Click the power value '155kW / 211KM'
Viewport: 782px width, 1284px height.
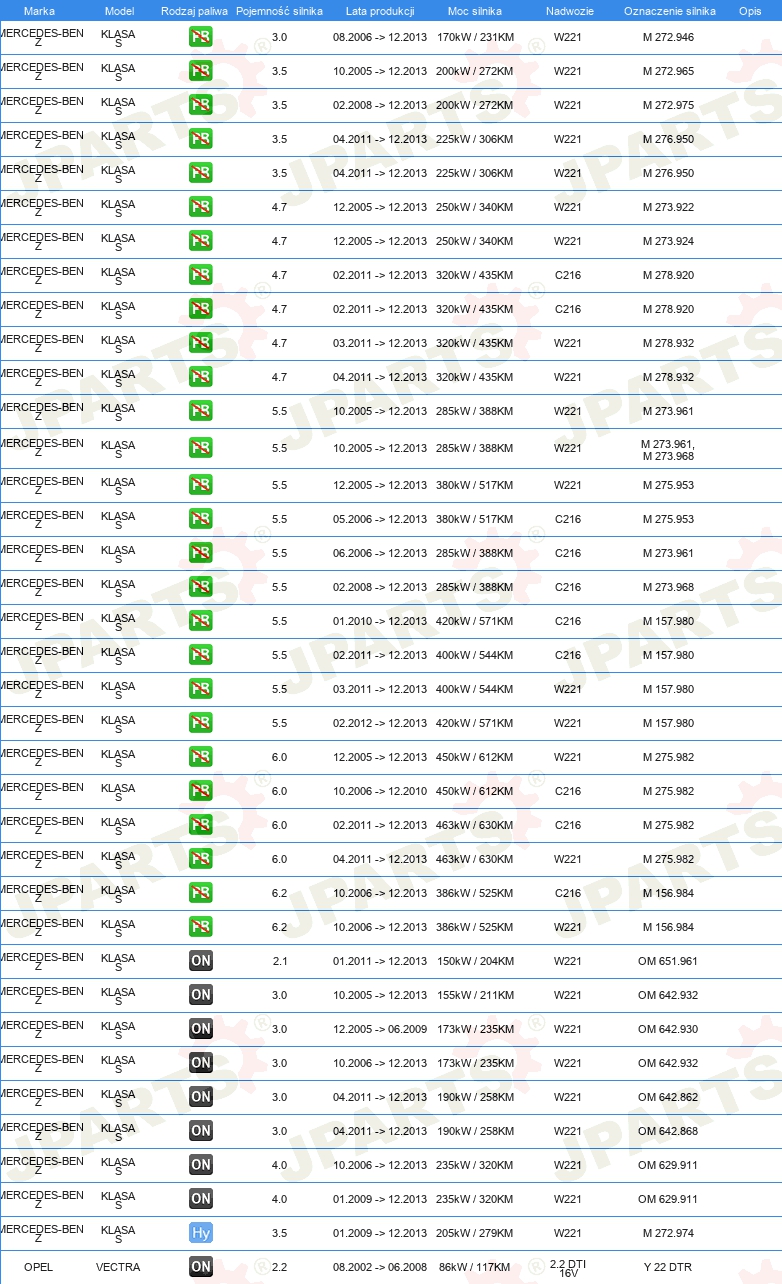click(x=475, y=995)
